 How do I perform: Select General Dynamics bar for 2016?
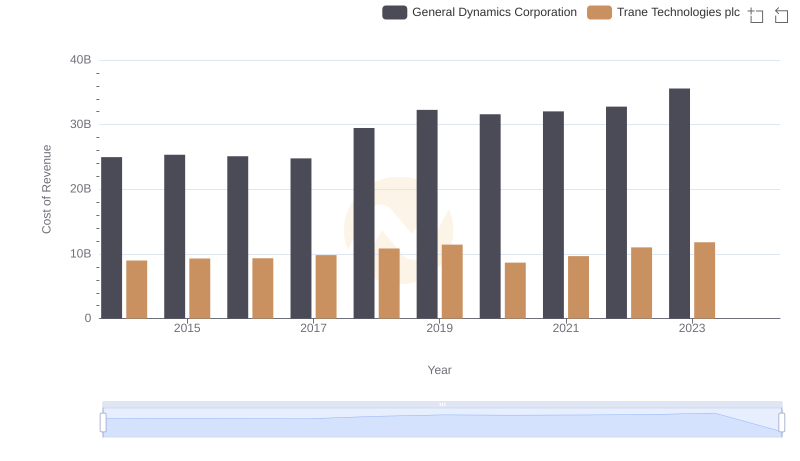click(x=238, y=238)
